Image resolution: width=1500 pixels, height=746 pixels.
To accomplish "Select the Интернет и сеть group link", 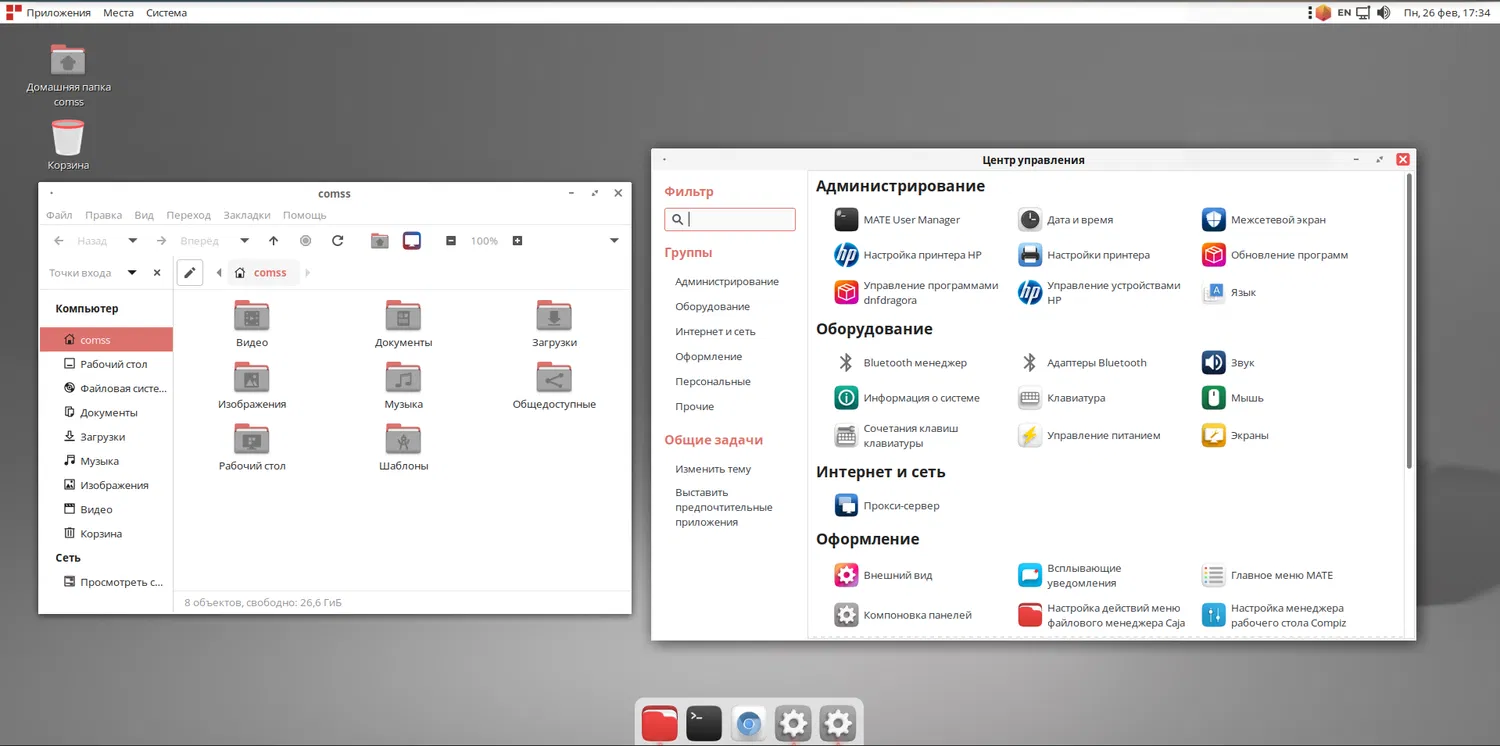I will click(x=715, y=332).
